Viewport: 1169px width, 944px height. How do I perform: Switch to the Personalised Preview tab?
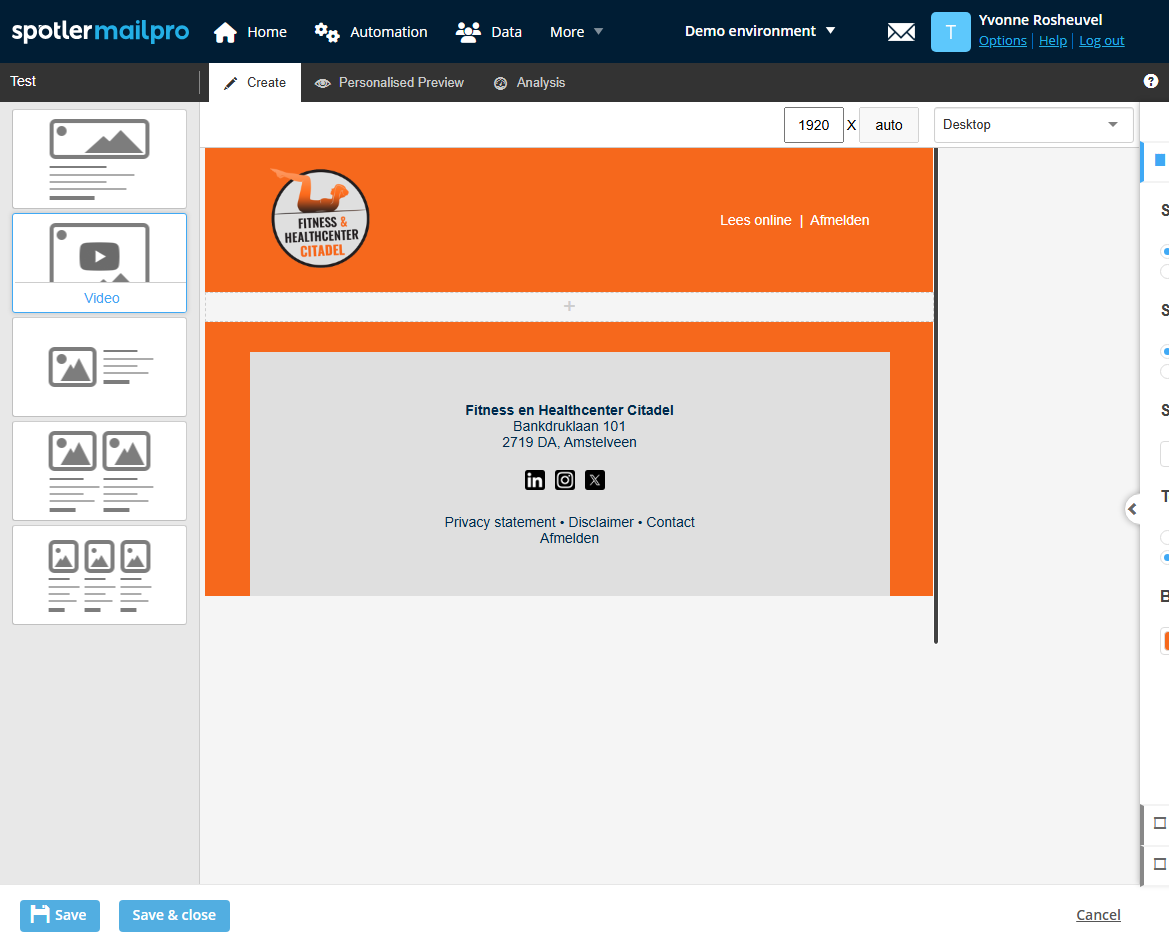point(389,83)
